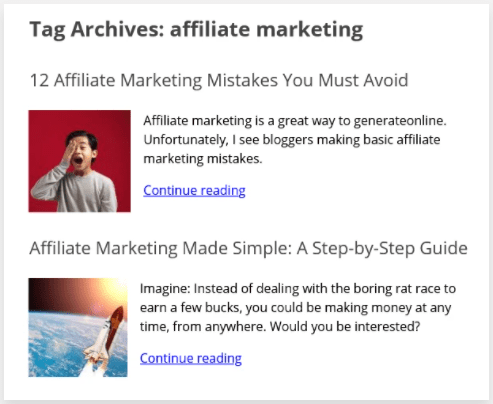Viewport: 493px width, 404px height.
Task: Click the "Tag Archives:" heading text
Action: pos(97,30)
